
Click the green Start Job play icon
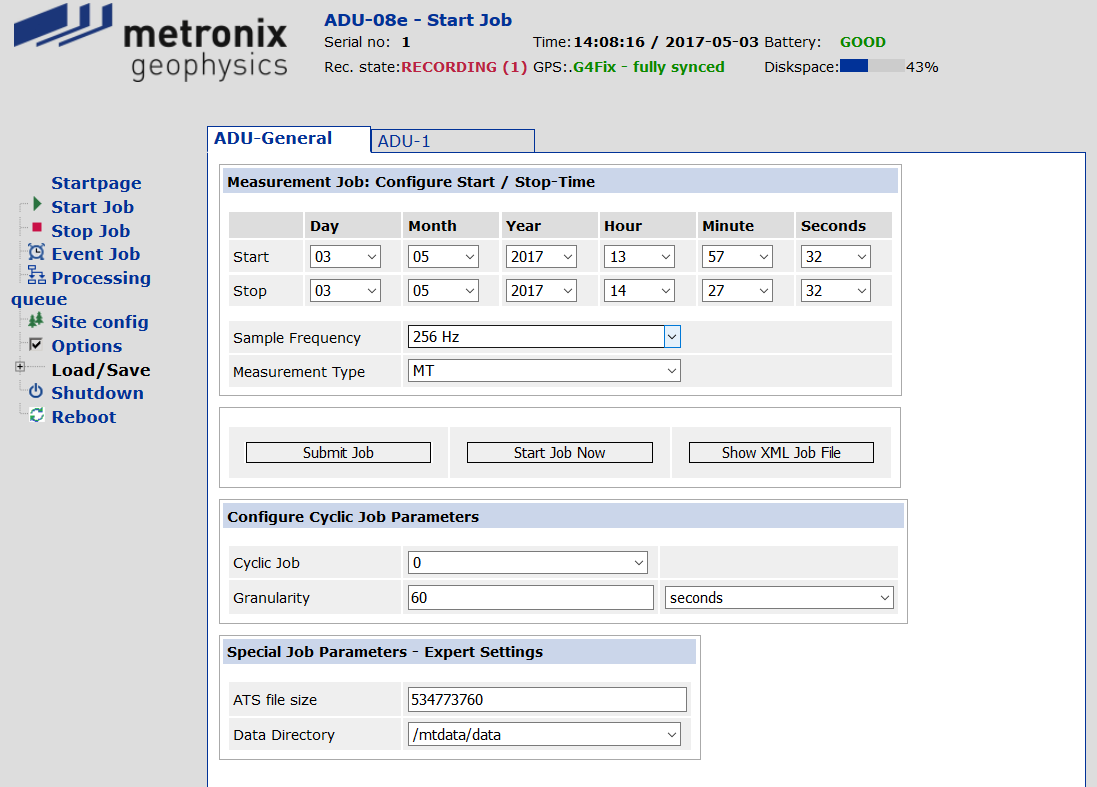click(x=37, y=204)
